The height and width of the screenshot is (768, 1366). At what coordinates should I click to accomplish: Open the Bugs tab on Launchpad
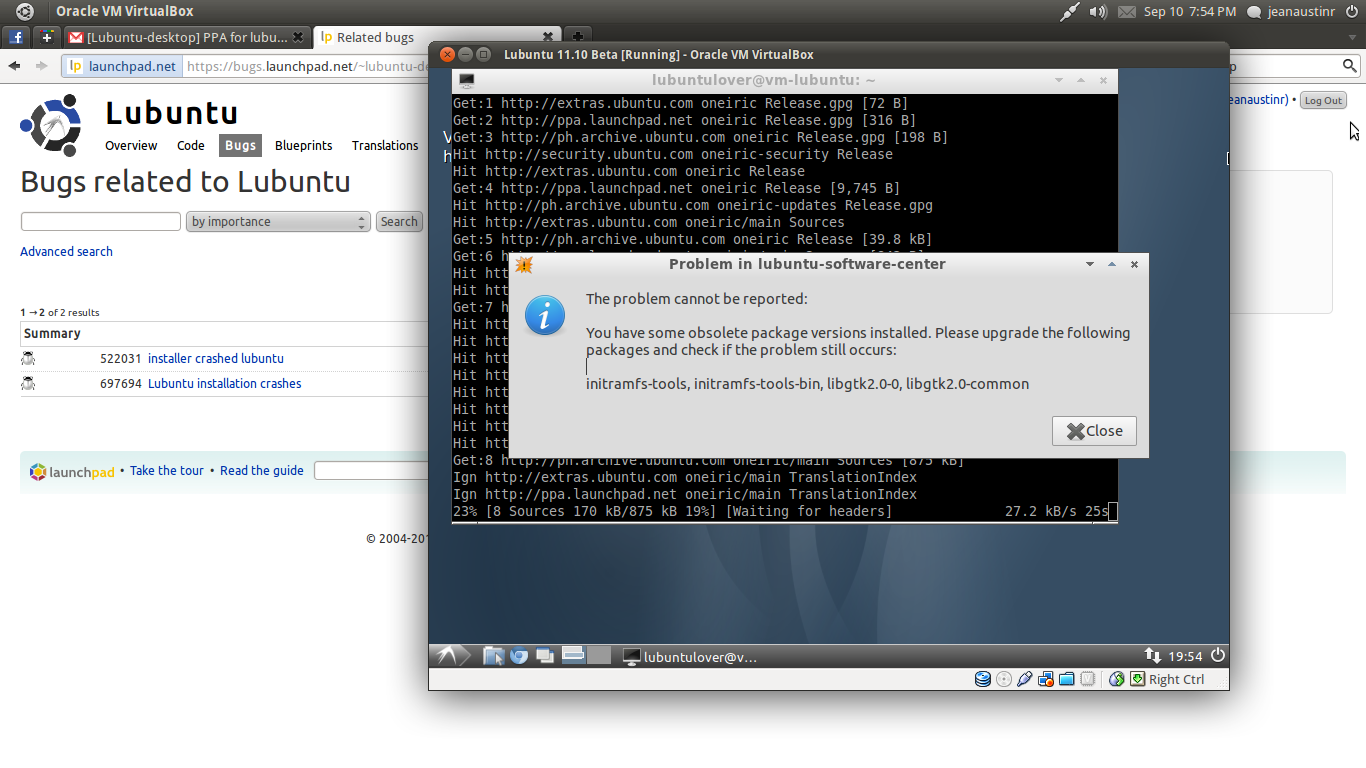coord(240,145)
